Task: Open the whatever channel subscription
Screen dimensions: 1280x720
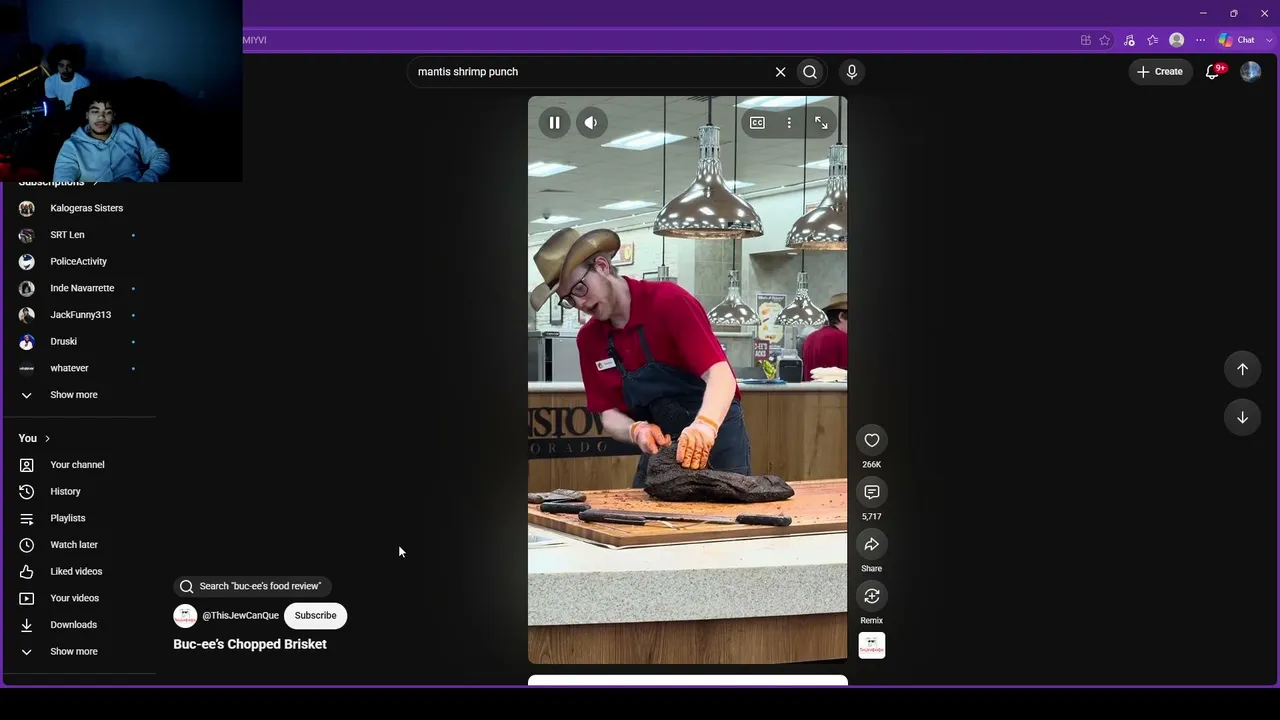Action: (x=78, y=368)
